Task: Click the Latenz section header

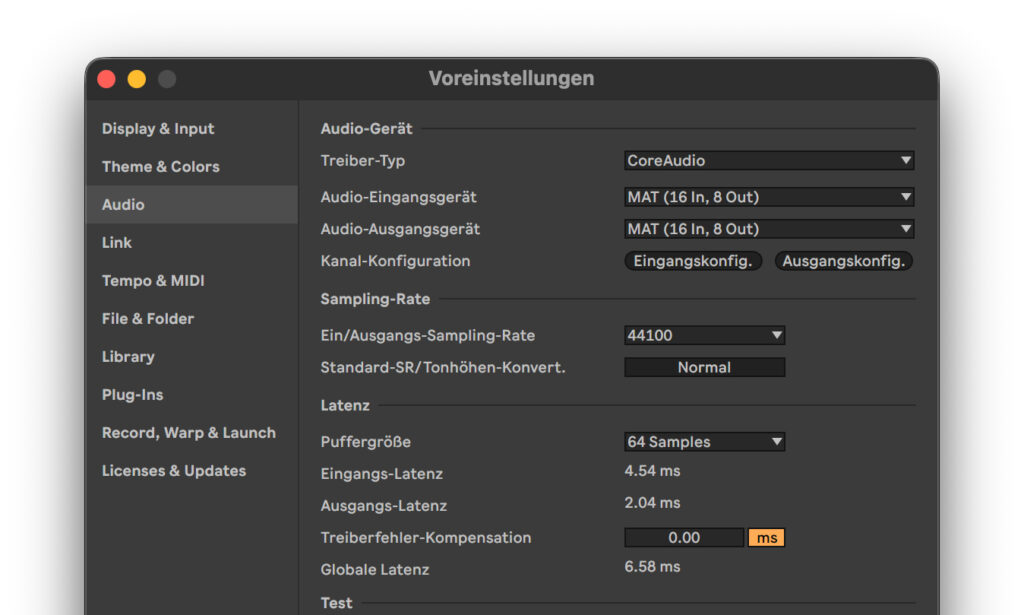Action: coord(345,405)
